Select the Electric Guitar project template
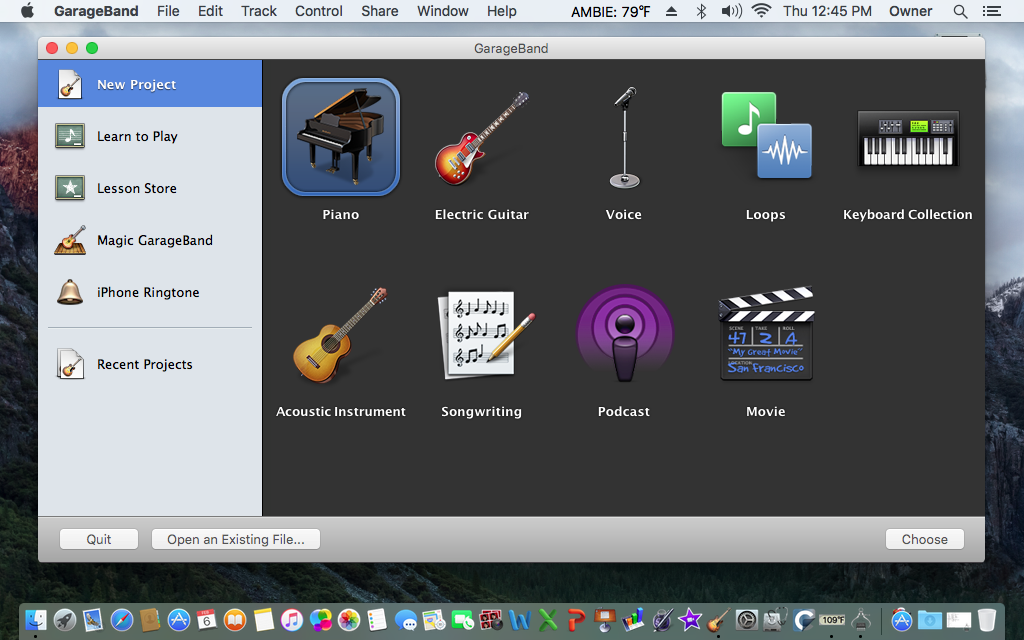 (481, 138)
